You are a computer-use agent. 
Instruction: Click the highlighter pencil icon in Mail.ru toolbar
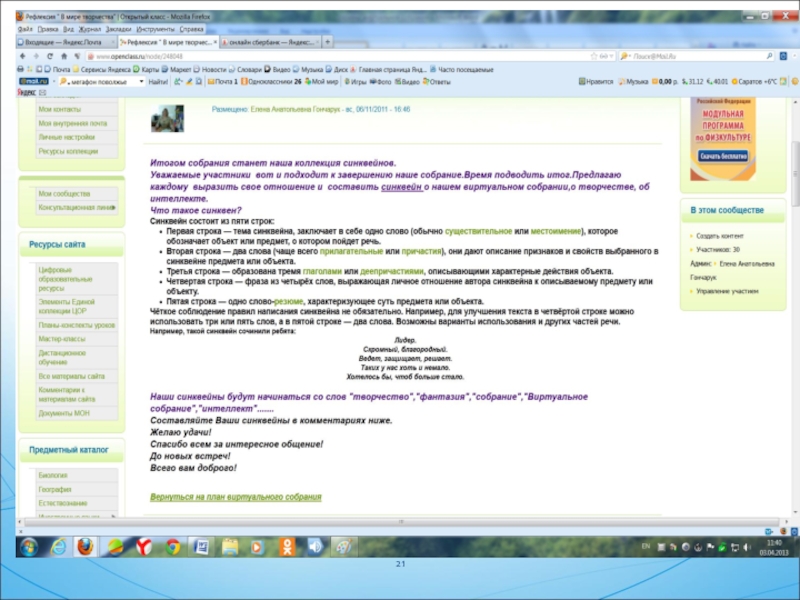pyautogui.click(x=189, y=82)
